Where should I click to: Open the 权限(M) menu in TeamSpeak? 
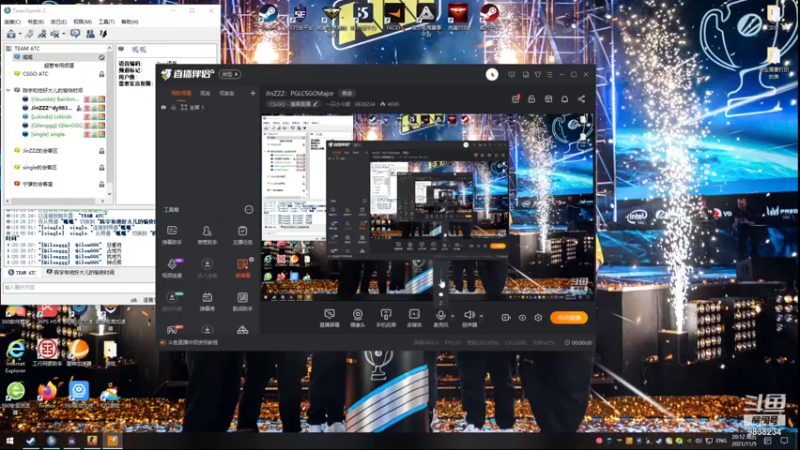click(82, 22)
